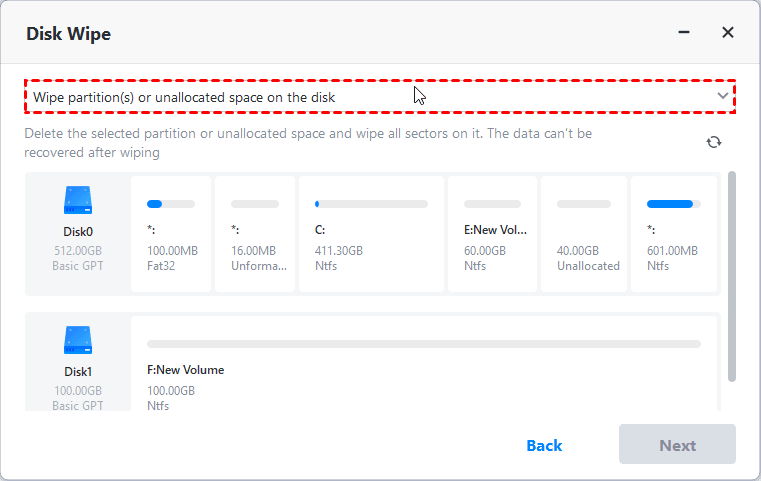
Task: Select the C: 411.30GB partition
Action: 371,235
